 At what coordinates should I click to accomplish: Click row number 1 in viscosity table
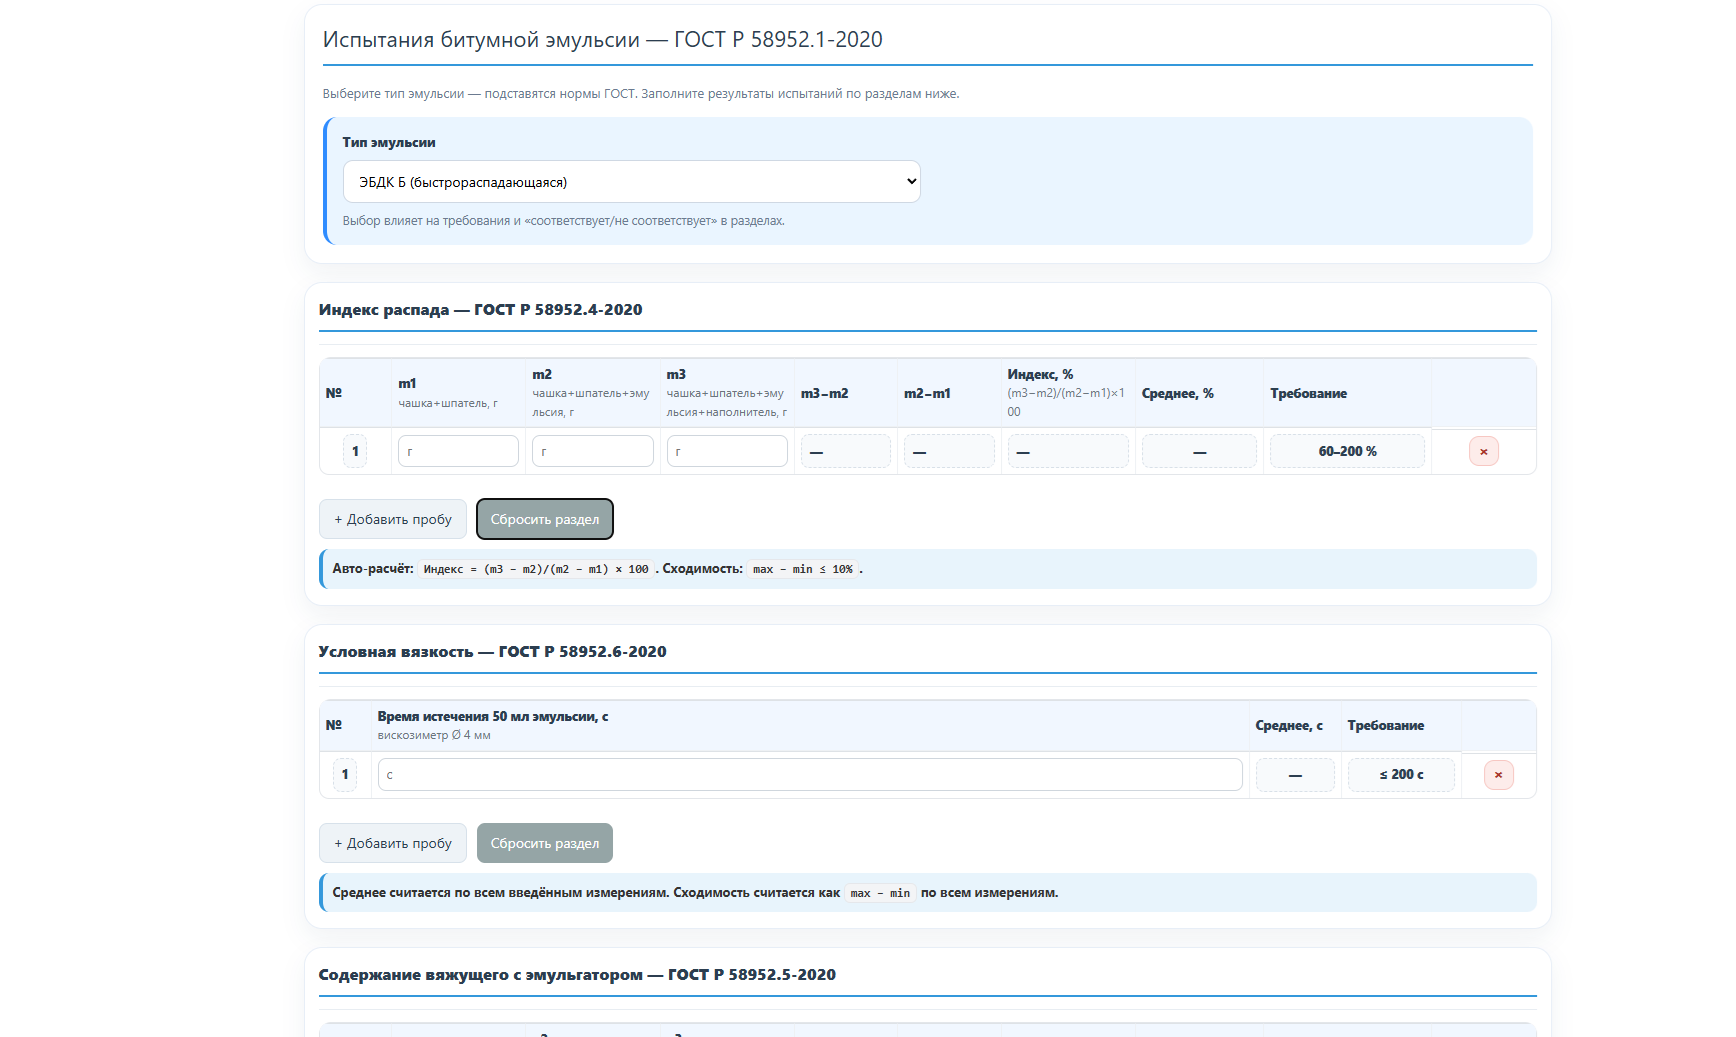click(x=345, y=775)
